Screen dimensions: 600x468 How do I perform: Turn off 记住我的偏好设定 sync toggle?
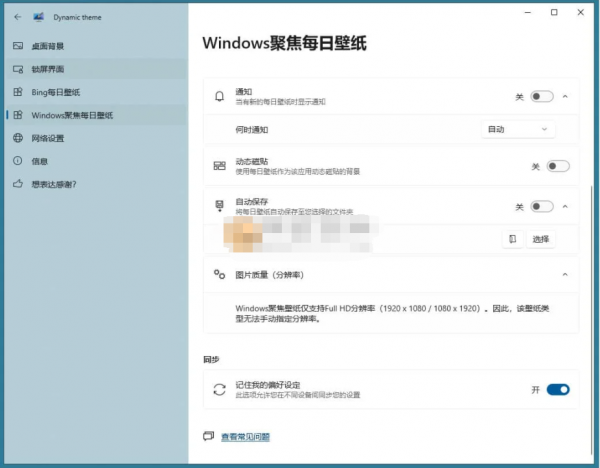click(x=557, y=389)
